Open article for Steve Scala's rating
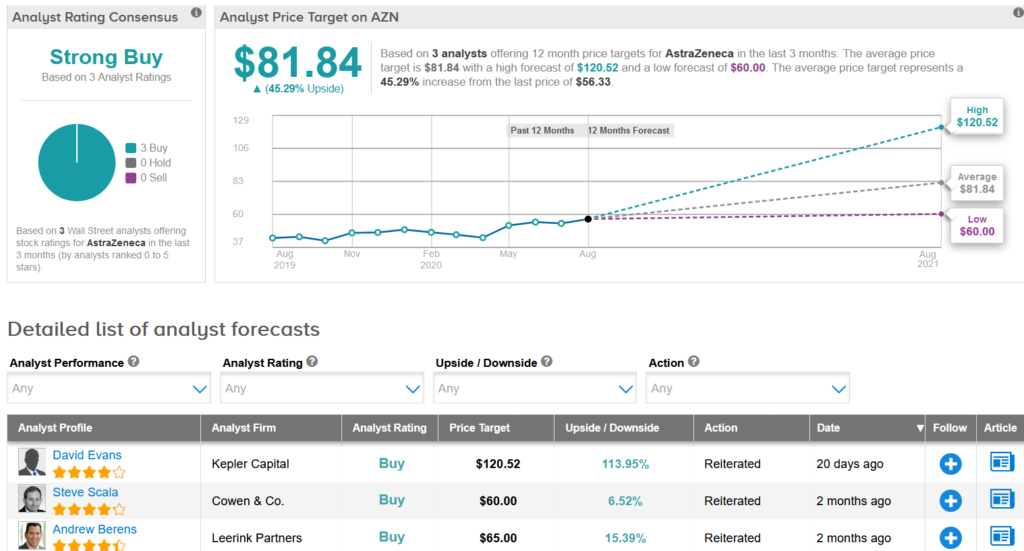The image size is (1024, 551). click(1000, 500)
